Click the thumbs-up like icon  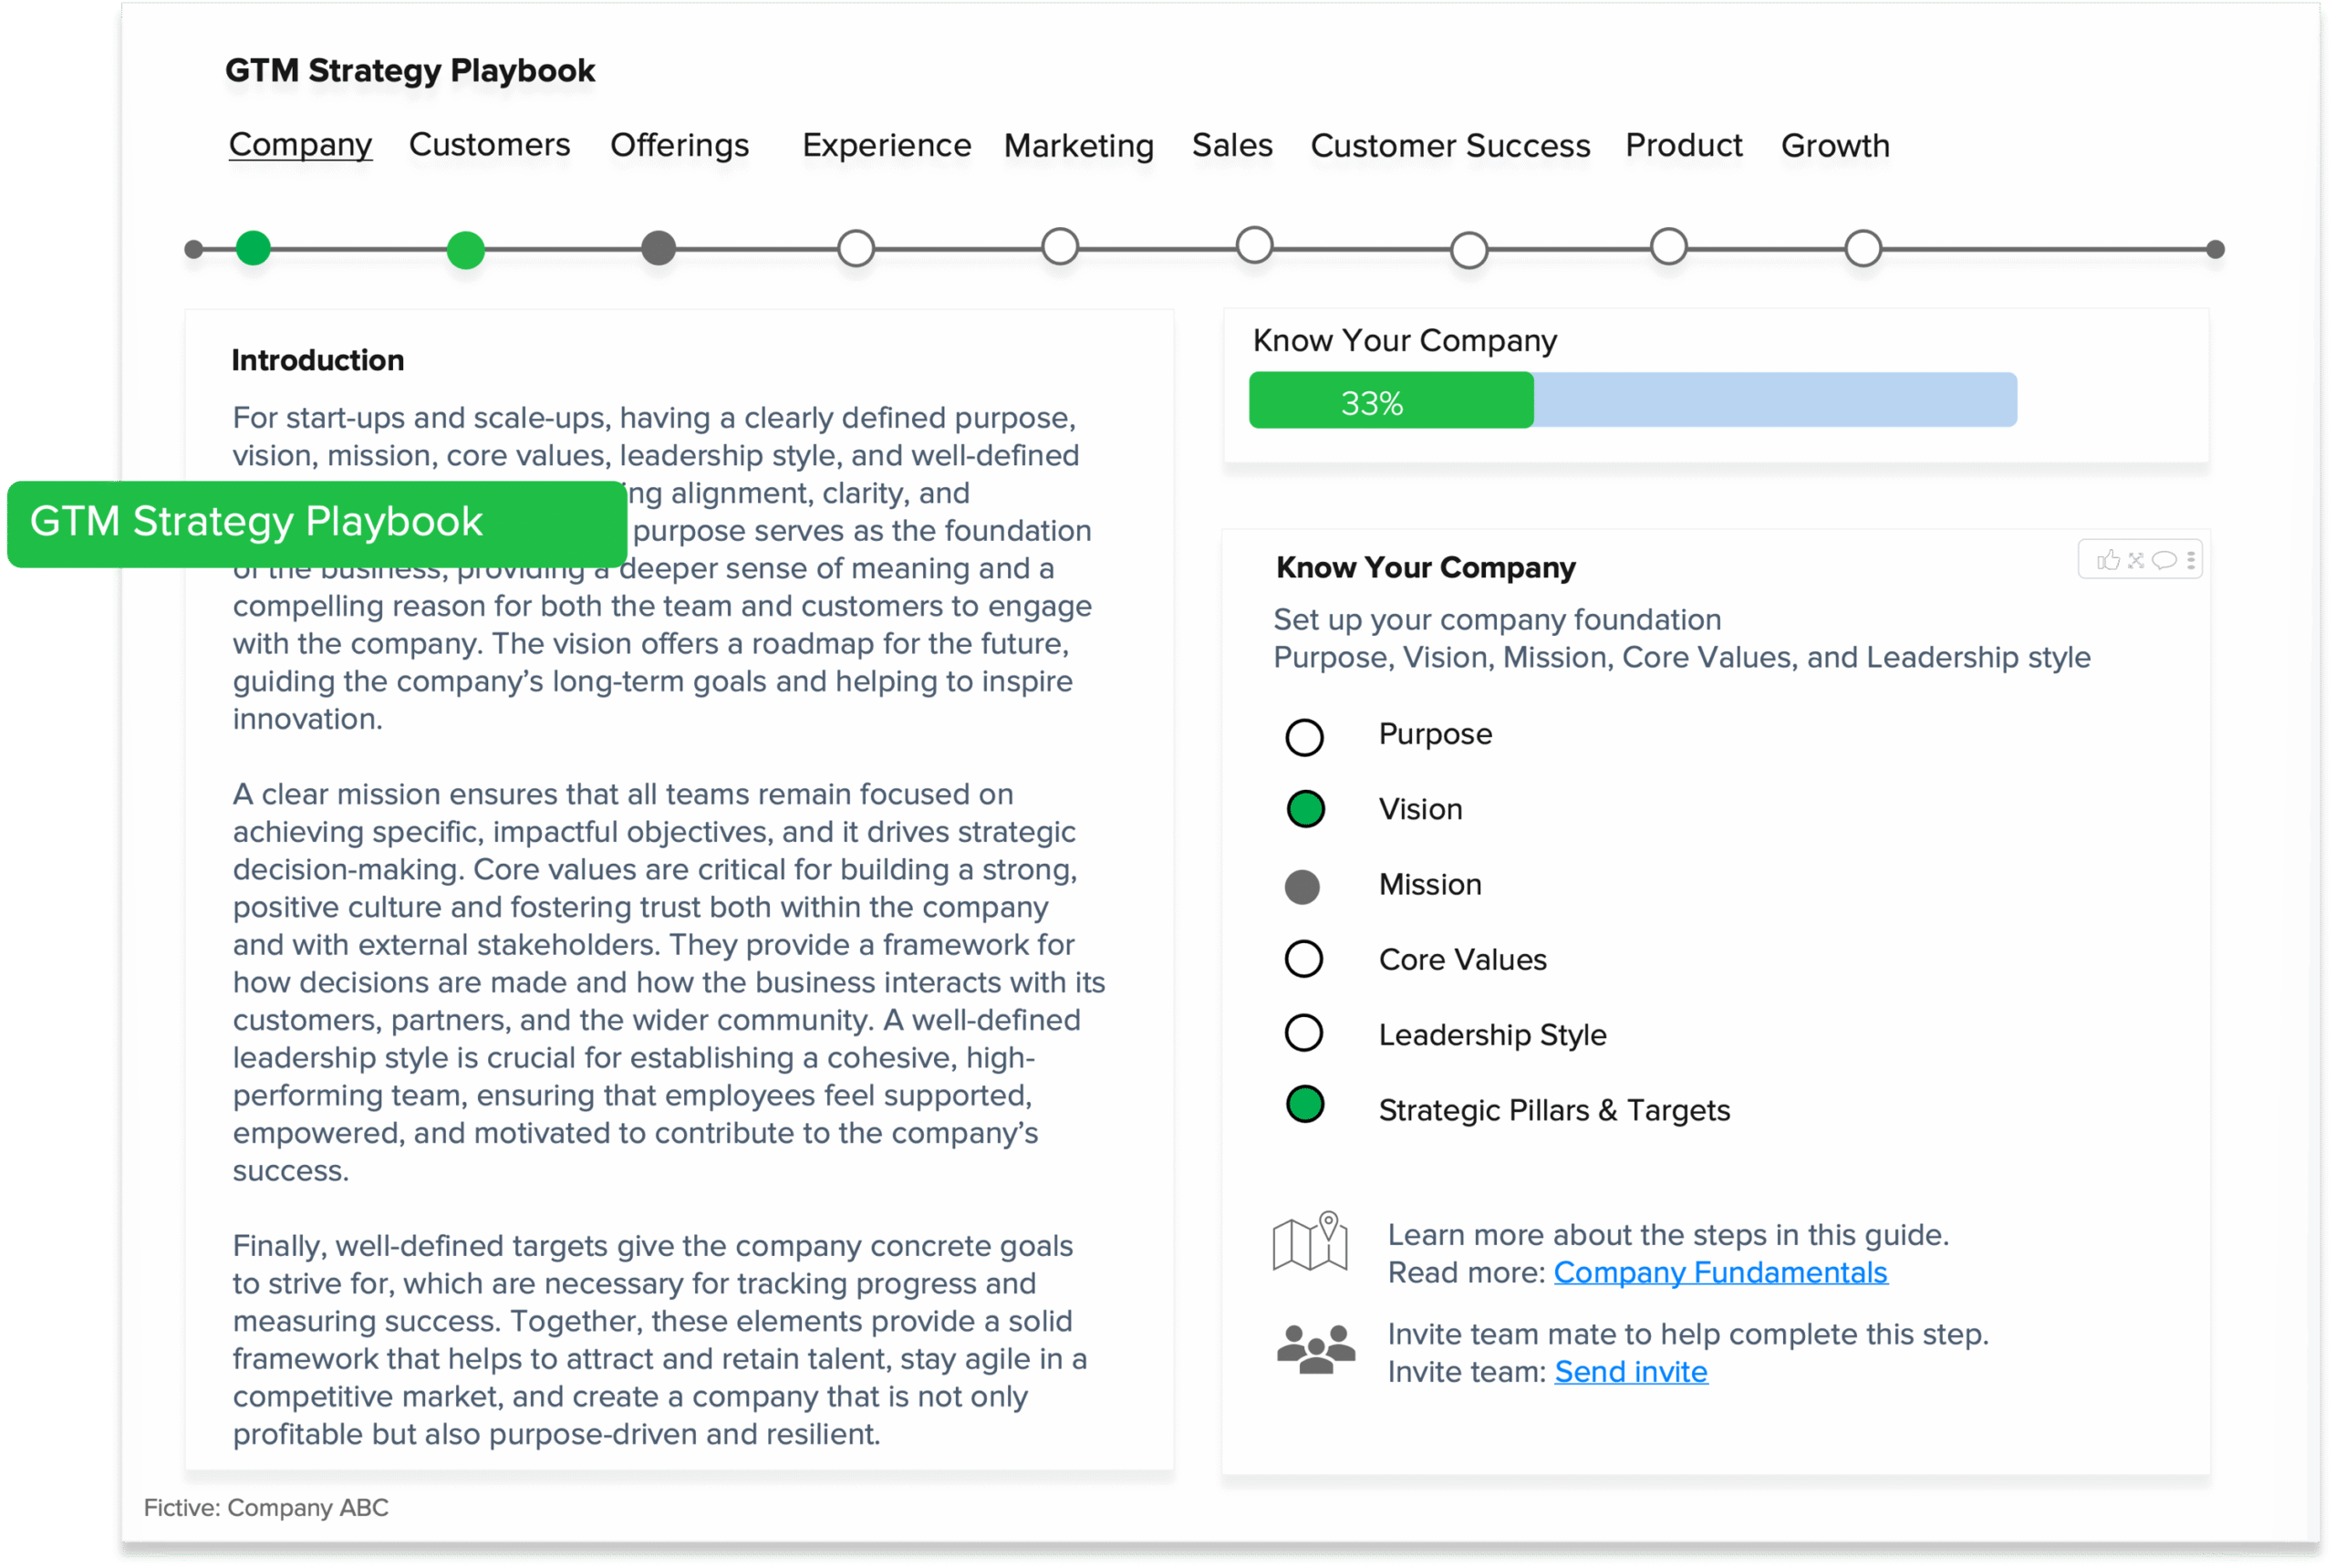click(2108, 560)
